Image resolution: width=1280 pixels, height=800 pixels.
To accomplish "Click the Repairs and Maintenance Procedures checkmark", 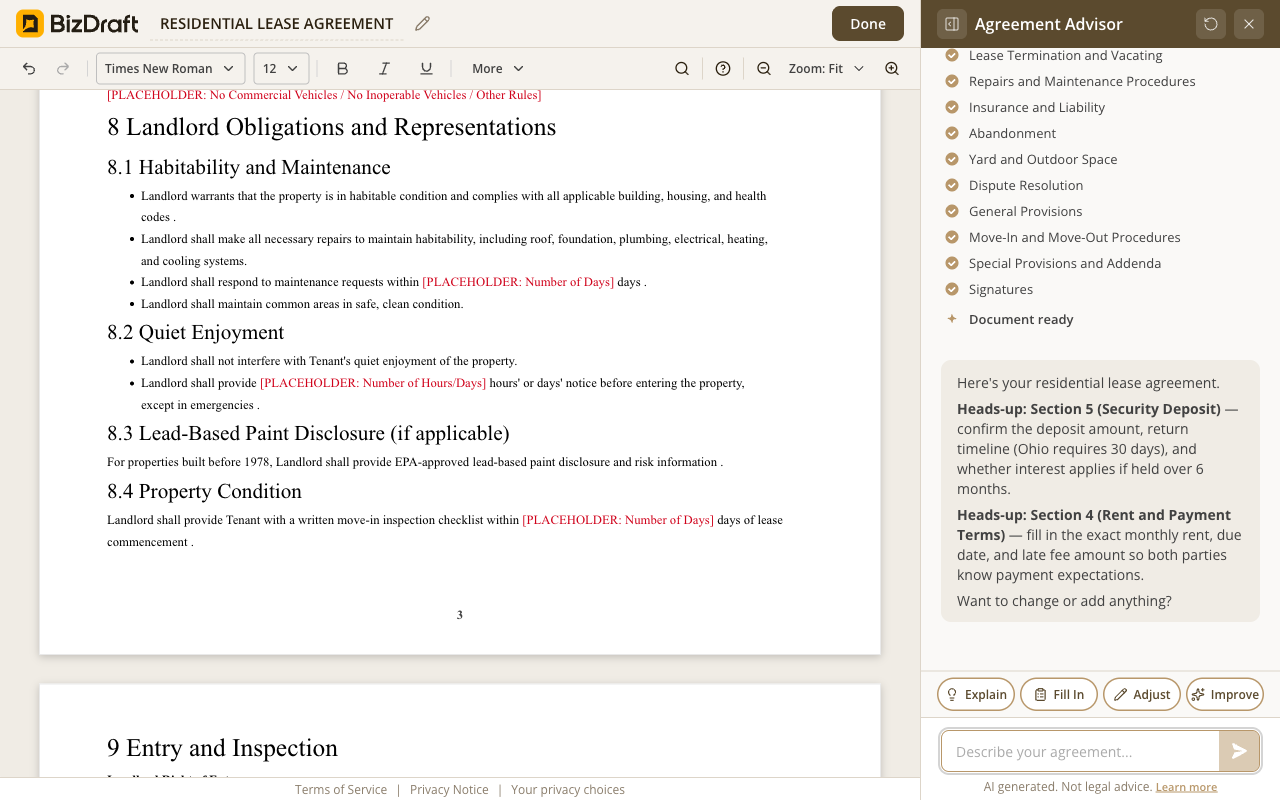I will click(x=952, y=82).
